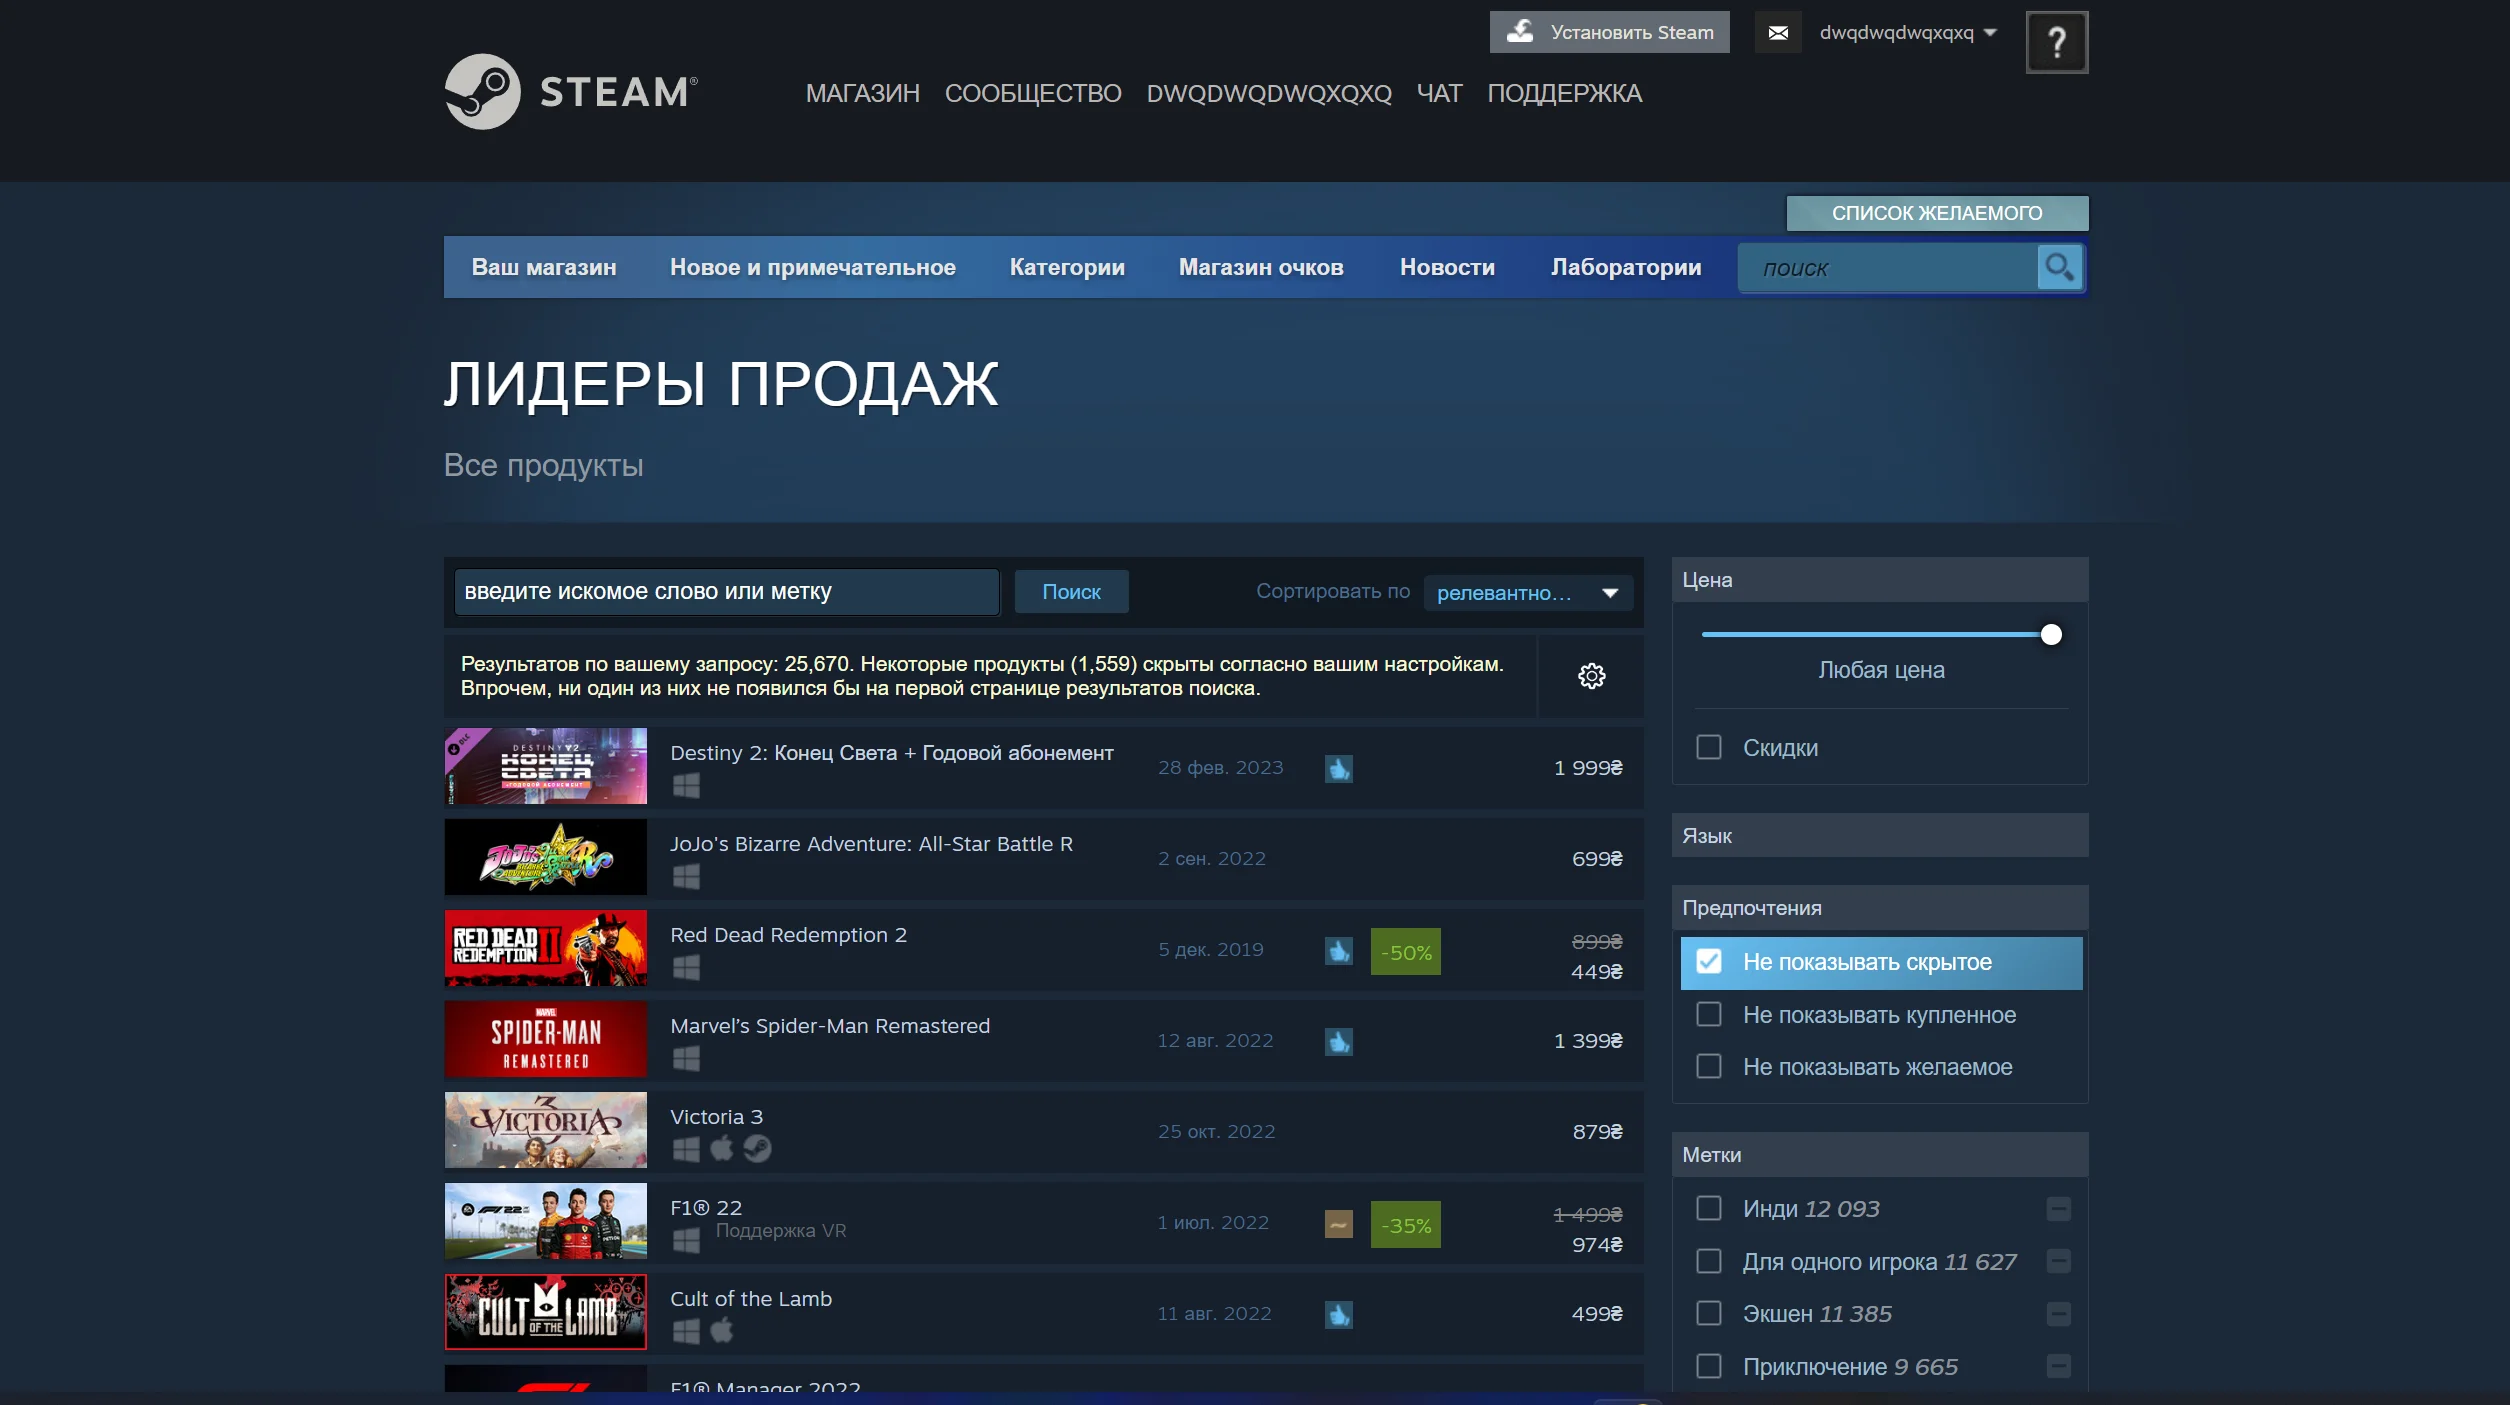
Task: Click the store поиск input field
Action: click(1888, 268)
